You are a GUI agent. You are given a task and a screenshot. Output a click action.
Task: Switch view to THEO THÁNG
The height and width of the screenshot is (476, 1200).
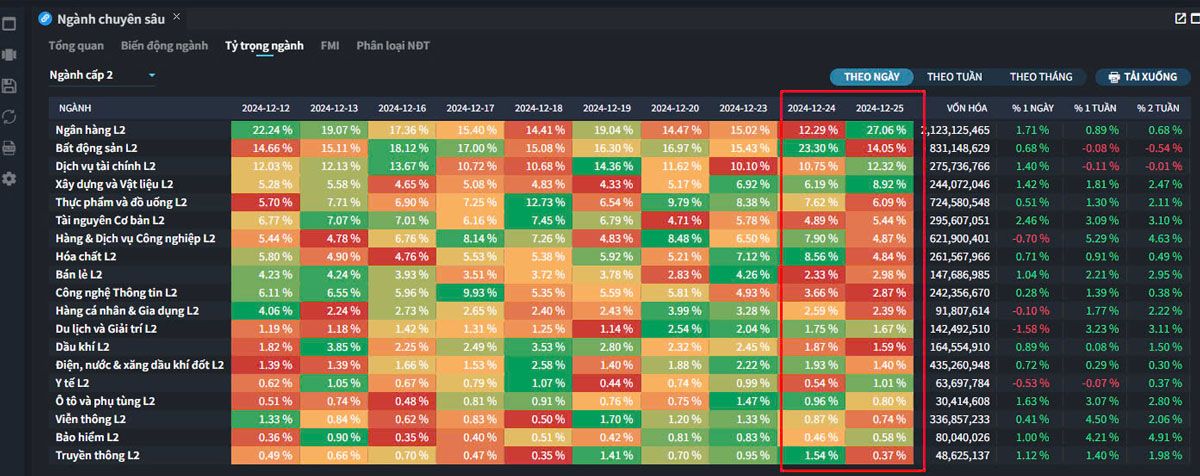tap(1041, 76)
